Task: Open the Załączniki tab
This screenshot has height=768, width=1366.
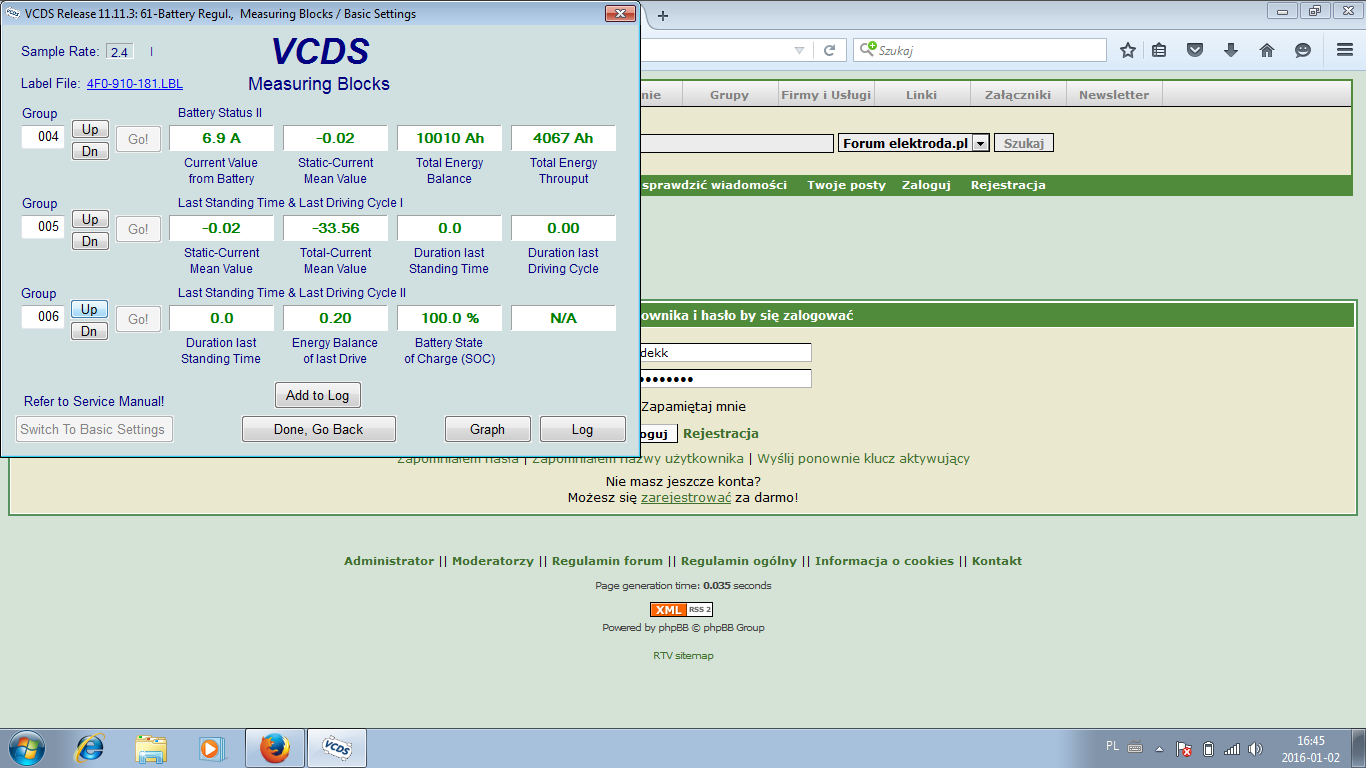Action: click(x=1018, y=95)
